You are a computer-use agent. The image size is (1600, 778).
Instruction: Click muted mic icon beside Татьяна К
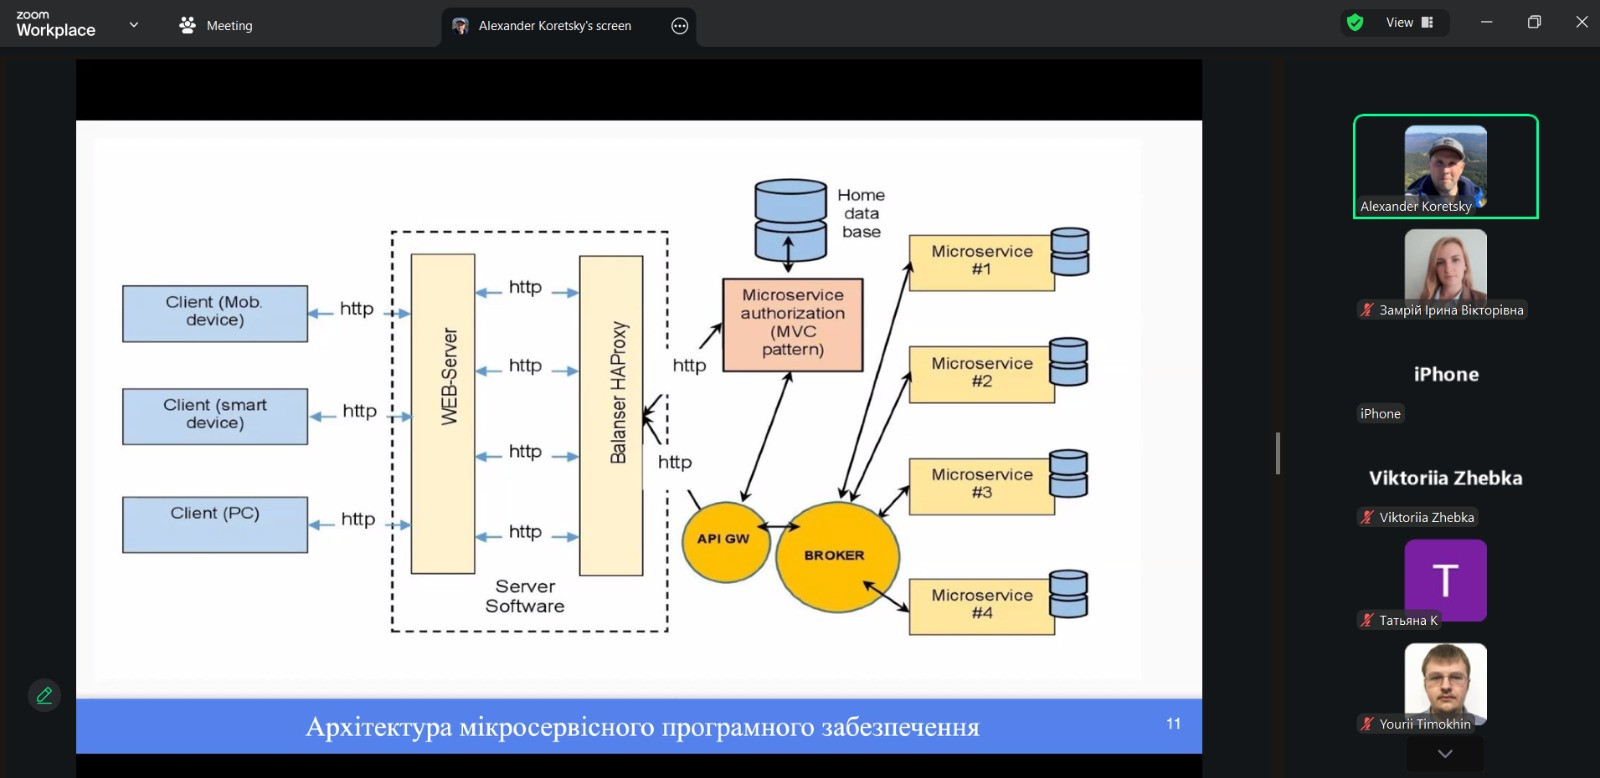coord(1367,620)
